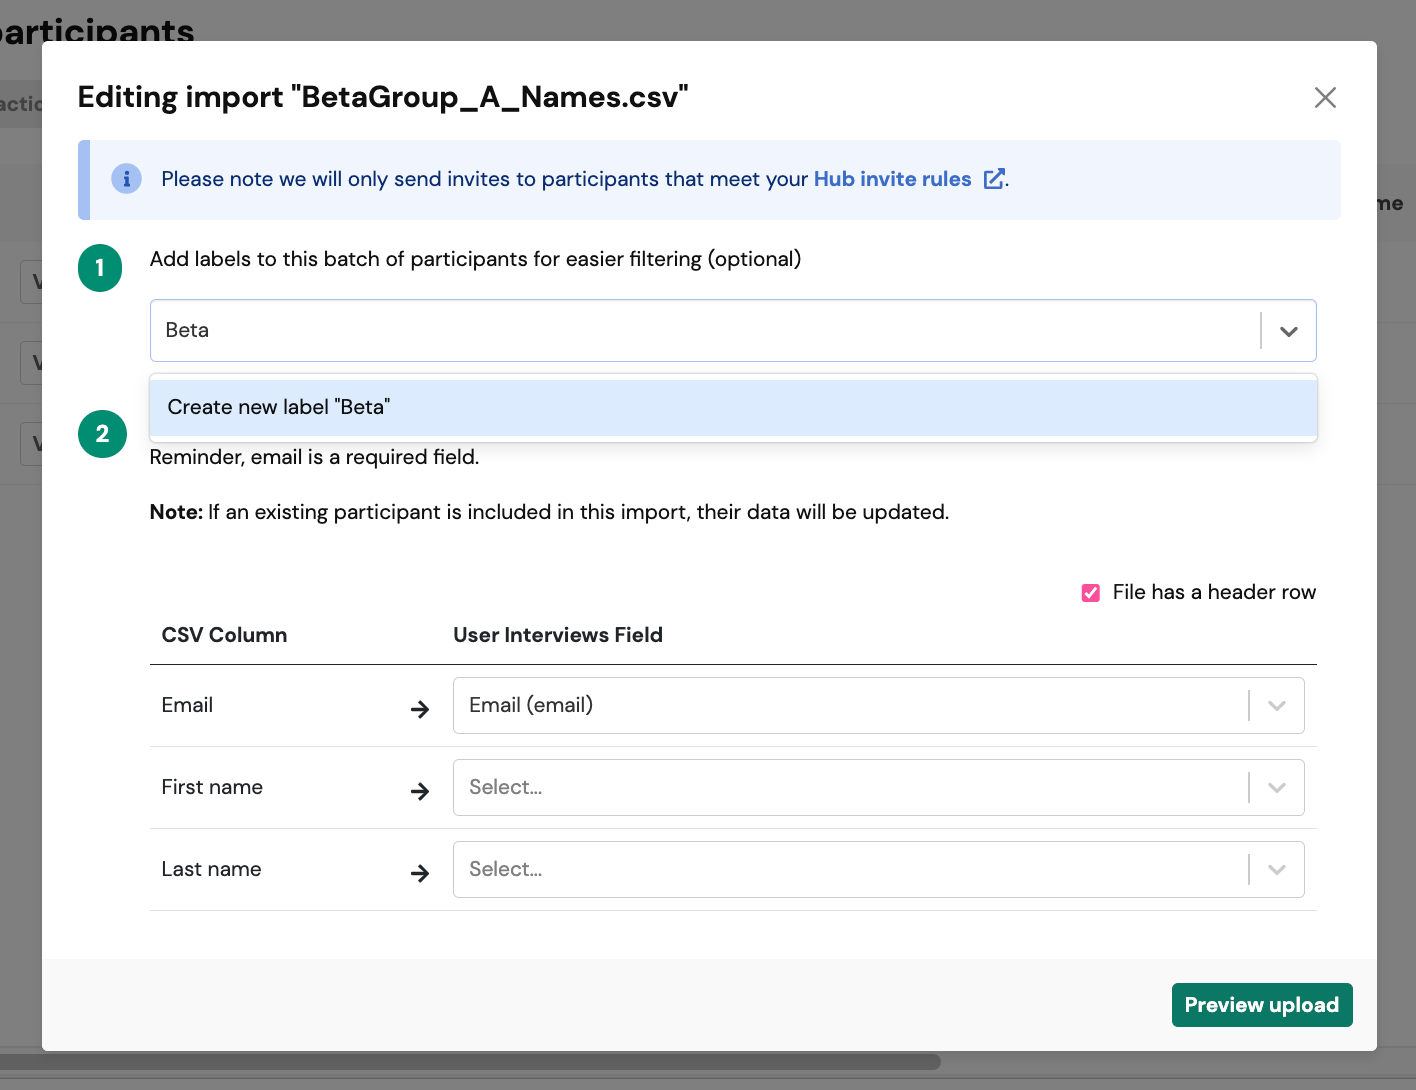
Task: Click the arrow icon beside First name row
Action: point(420,790)
